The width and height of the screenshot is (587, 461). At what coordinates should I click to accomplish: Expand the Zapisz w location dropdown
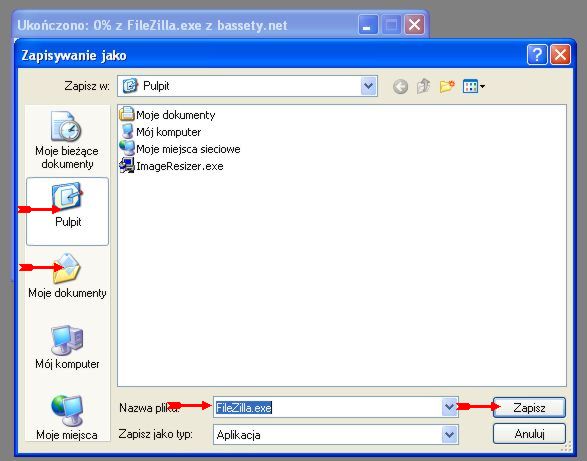(x=368, y=86)
